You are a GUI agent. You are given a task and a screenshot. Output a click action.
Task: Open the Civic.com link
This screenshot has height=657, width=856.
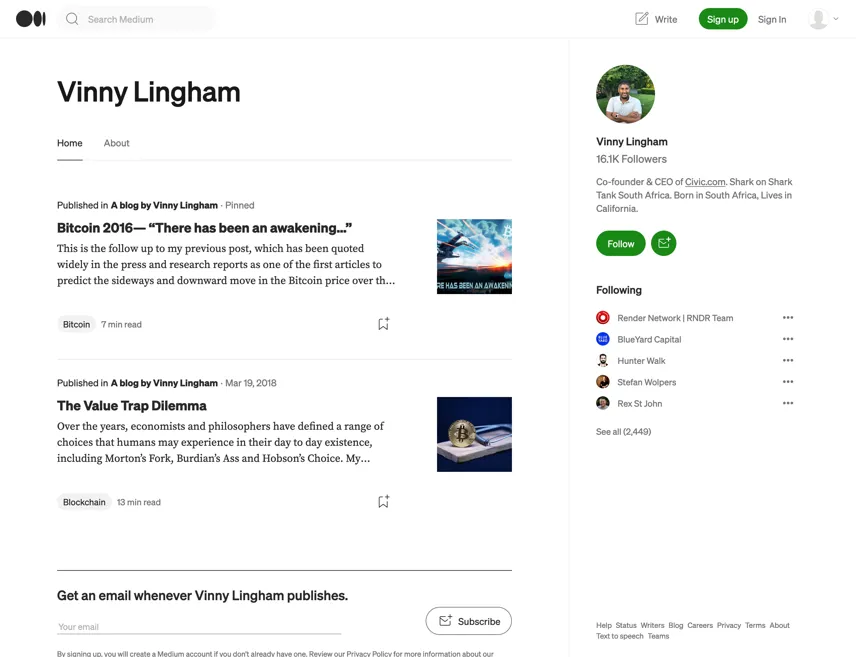pyautogui.click(x=705, y=182)
